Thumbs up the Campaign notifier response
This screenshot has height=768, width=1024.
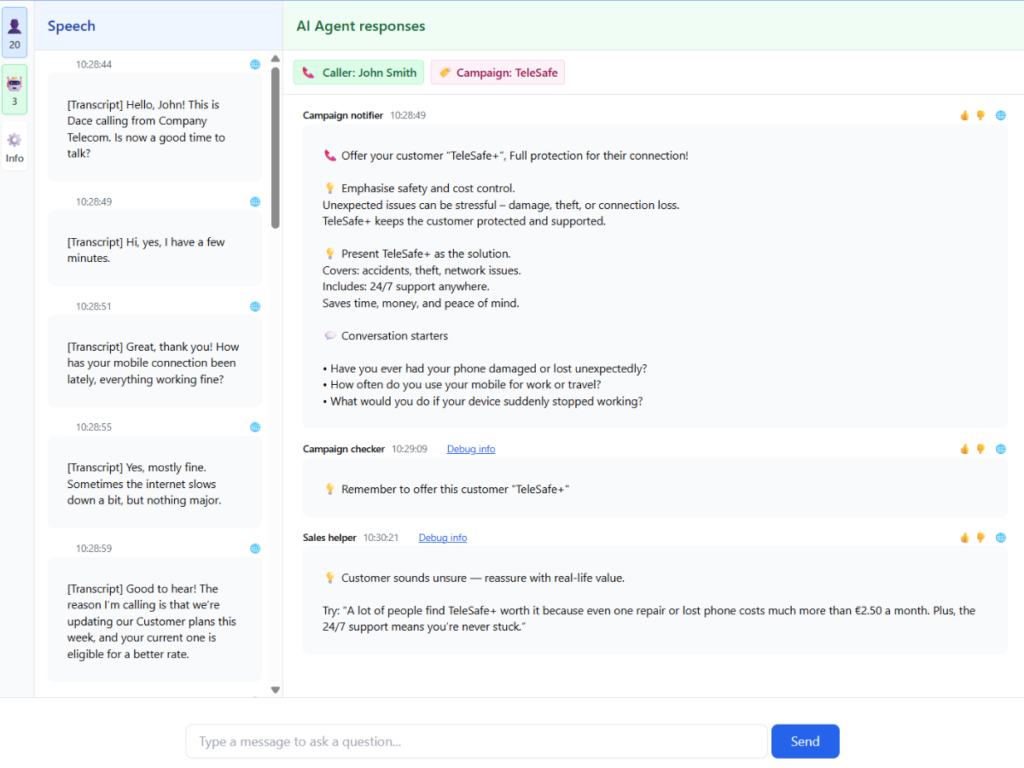[965, 115]
